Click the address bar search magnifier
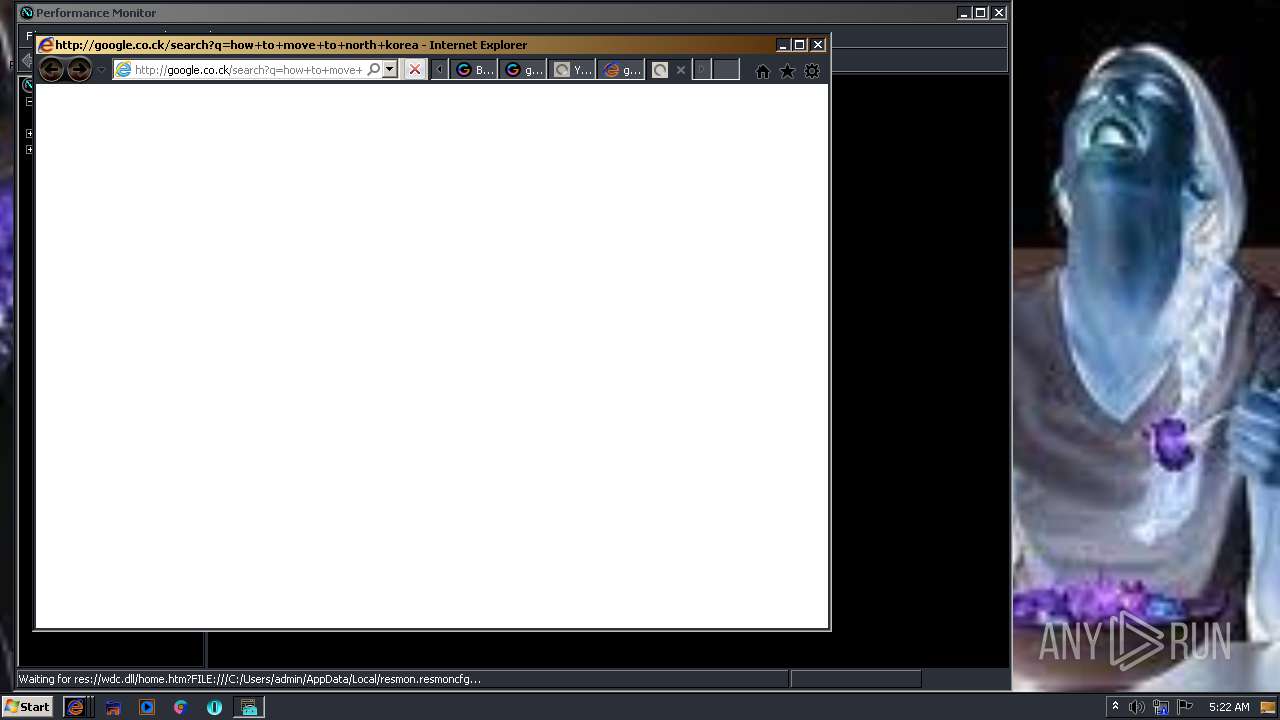Screen dimensions: 1280x720 click(374, 70)
